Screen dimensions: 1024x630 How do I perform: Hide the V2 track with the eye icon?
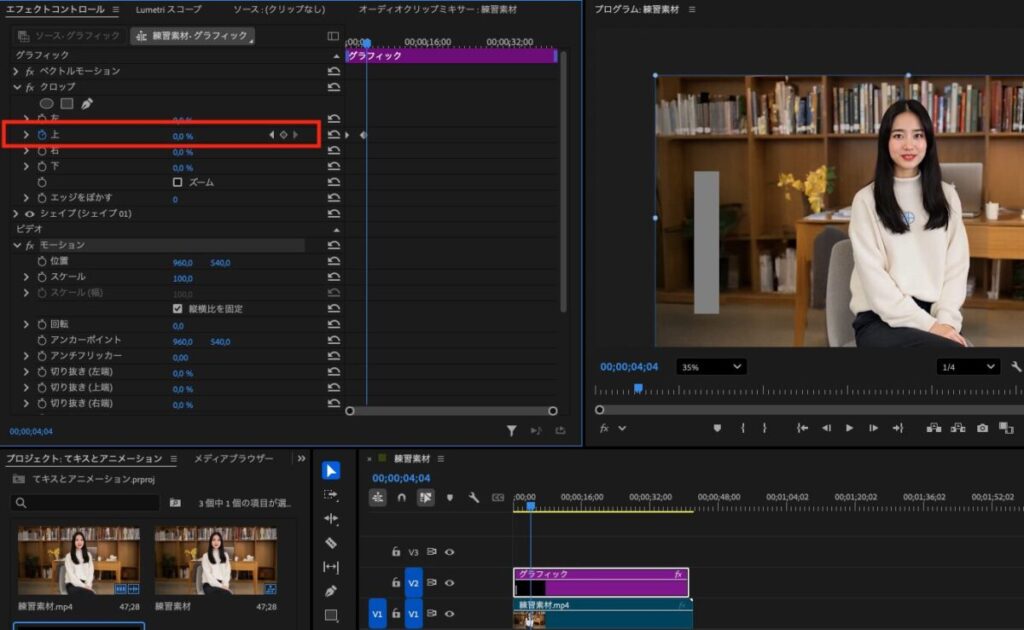pyautogui.click(x=450, y=583)
